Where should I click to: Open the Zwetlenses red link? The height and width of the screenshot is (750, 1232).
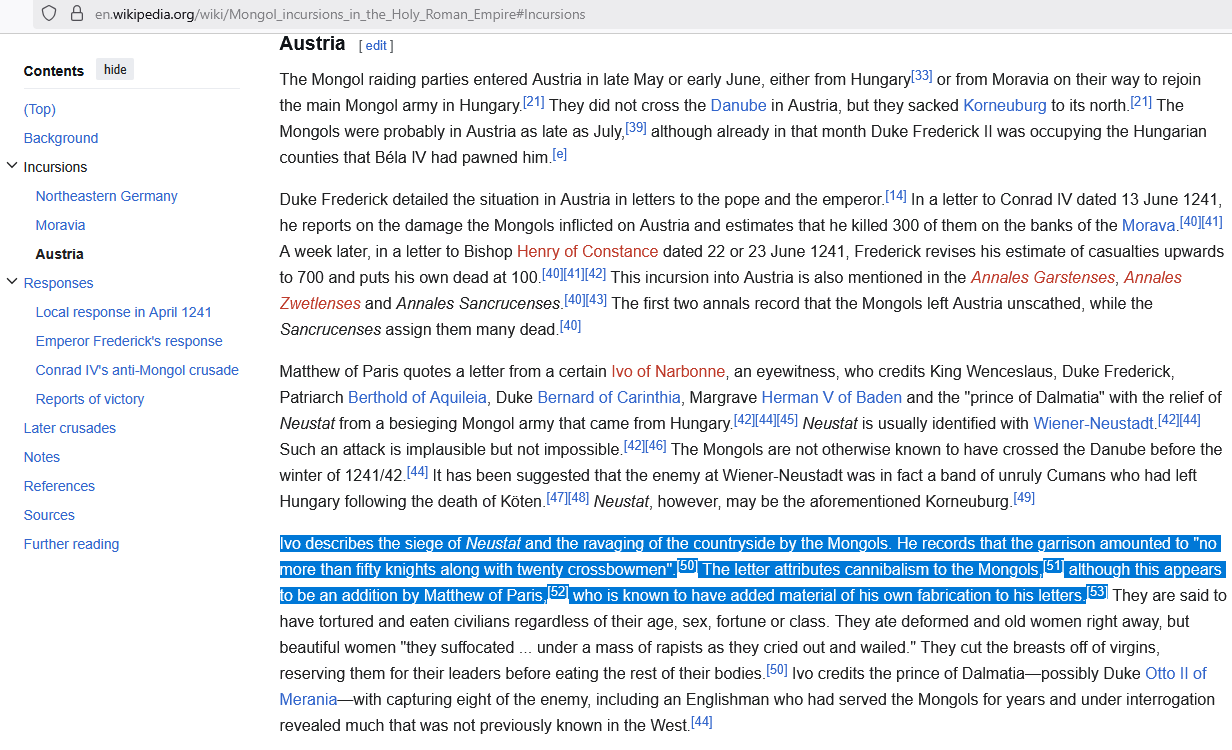320,303
